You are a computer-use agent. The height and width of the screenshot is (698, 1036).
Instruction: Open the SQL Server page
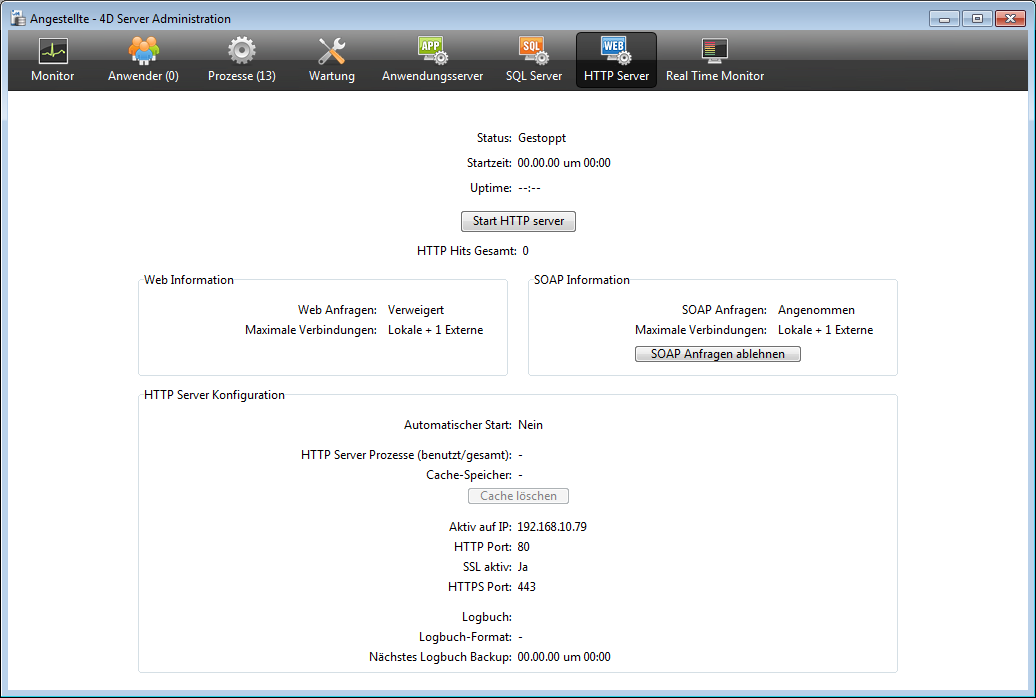(533, 60)
